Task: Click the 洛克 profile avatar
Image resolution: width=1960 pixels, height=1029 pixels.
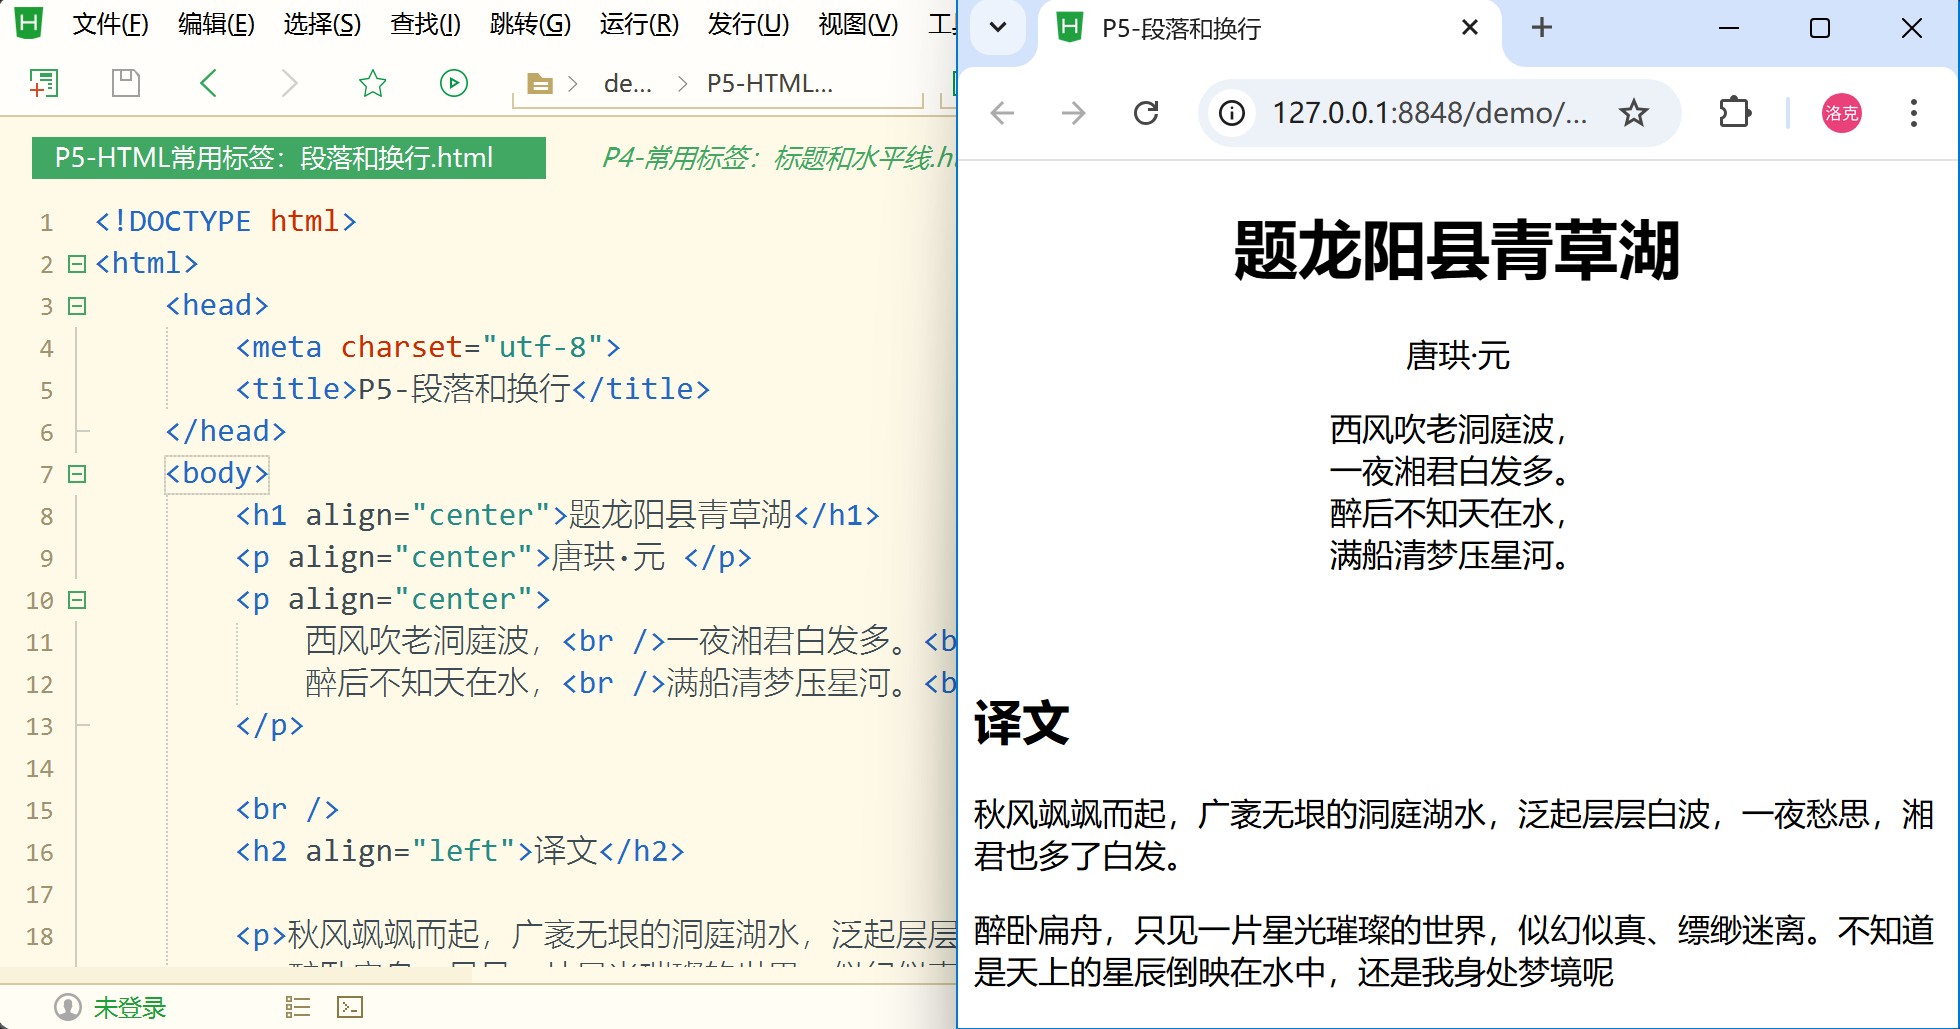Action: click(x=1841, y=113)
